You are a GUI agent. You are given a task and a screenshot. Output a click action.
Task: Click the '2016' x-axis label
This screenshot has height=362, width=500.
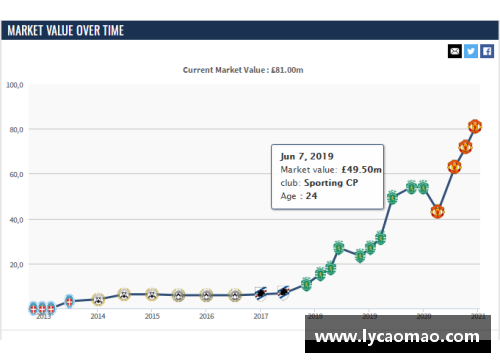pos(207,316)
